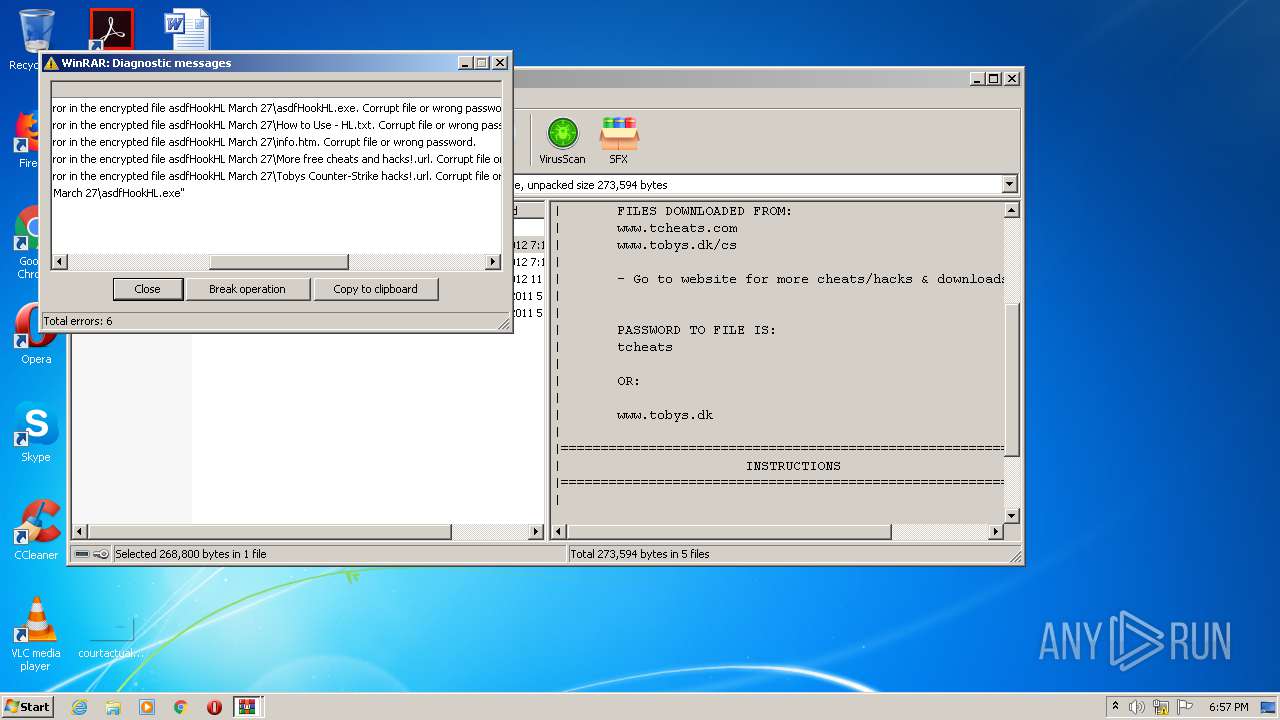Open the Adobe Acrobat desktop shortcut

111,29
